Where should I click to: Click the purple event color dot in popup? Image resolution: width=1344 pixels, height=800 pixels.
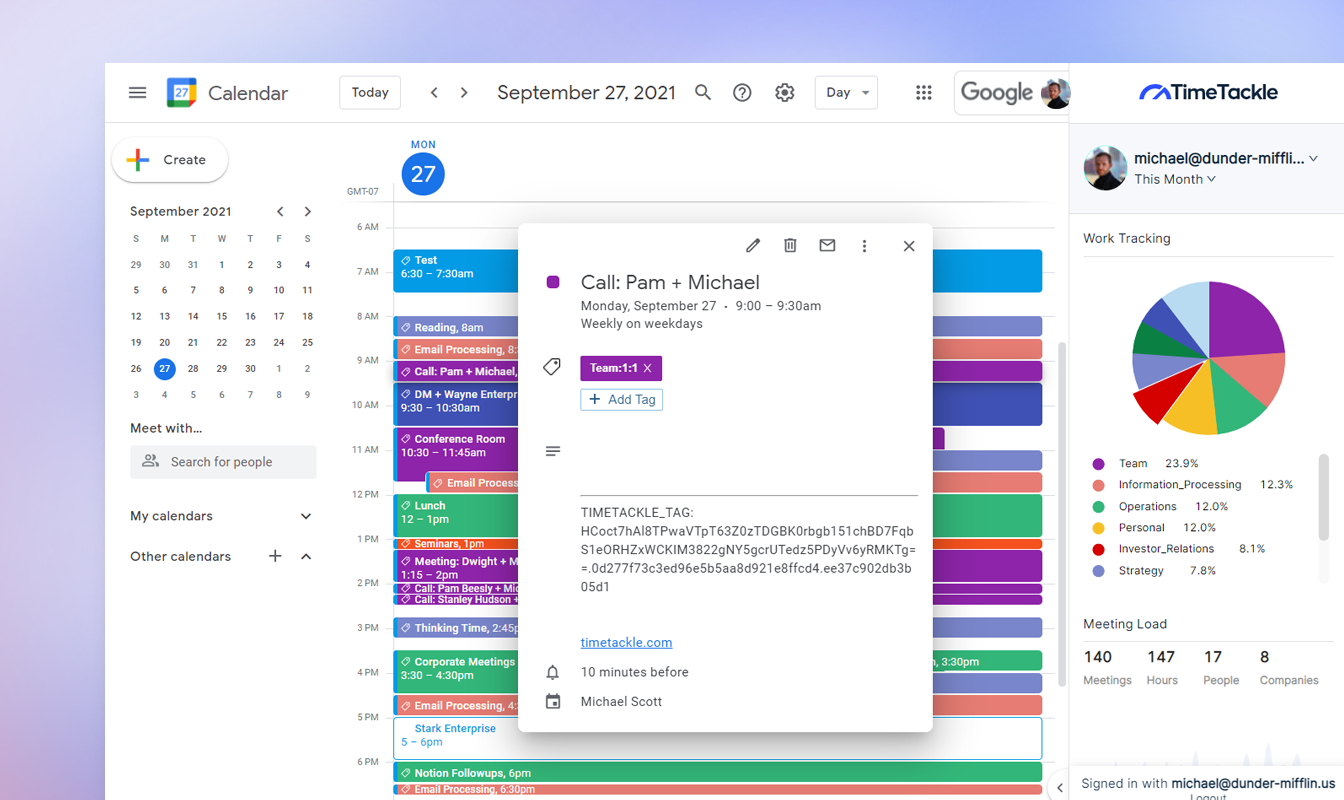pyautogui.click(x=553, y=282)
